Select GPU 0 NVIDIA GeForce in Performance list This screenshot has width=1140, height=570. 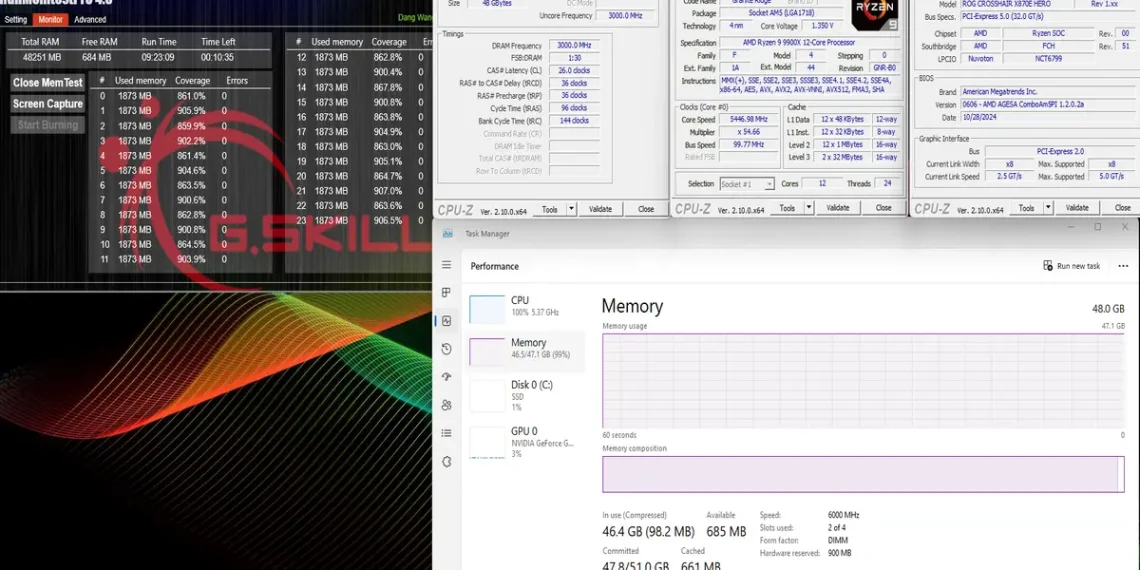pyautogui.click(x=525, y=442)
